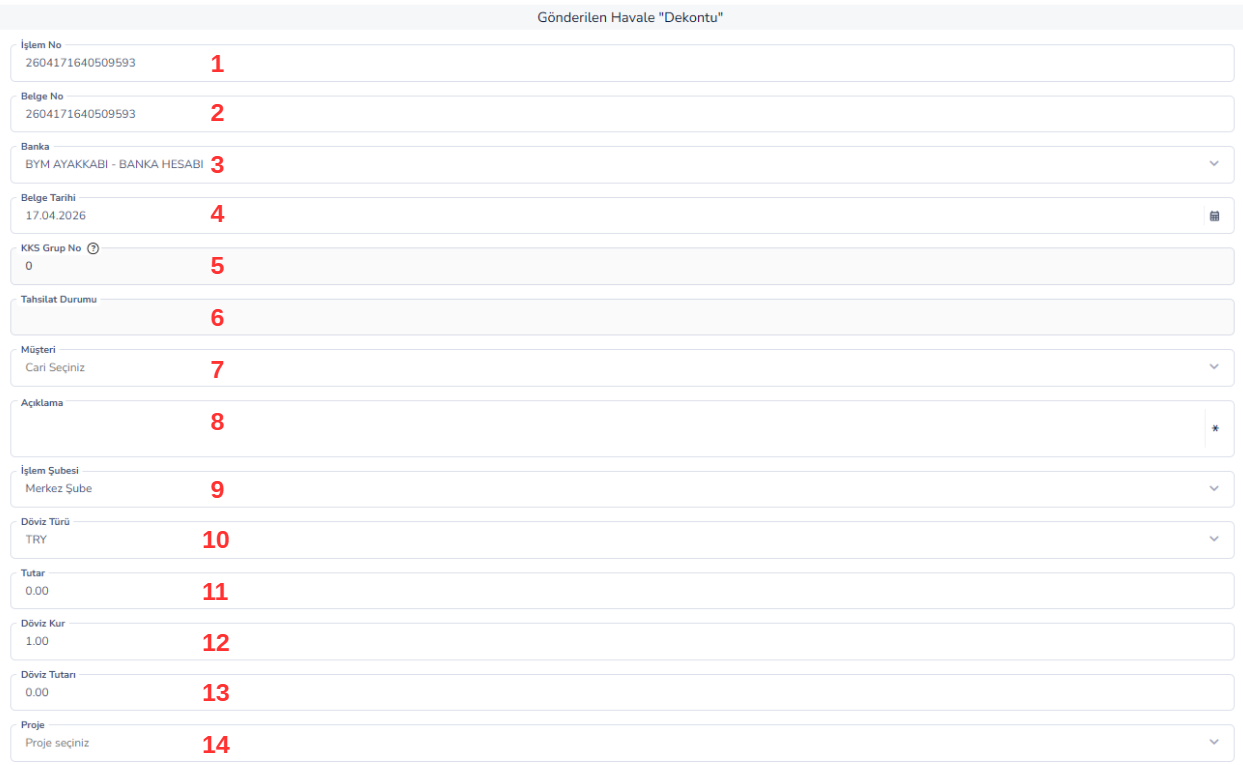1243x765 pixels.
Task: Expand the Proje seçiniz dropdown
Action: point(622,742)
